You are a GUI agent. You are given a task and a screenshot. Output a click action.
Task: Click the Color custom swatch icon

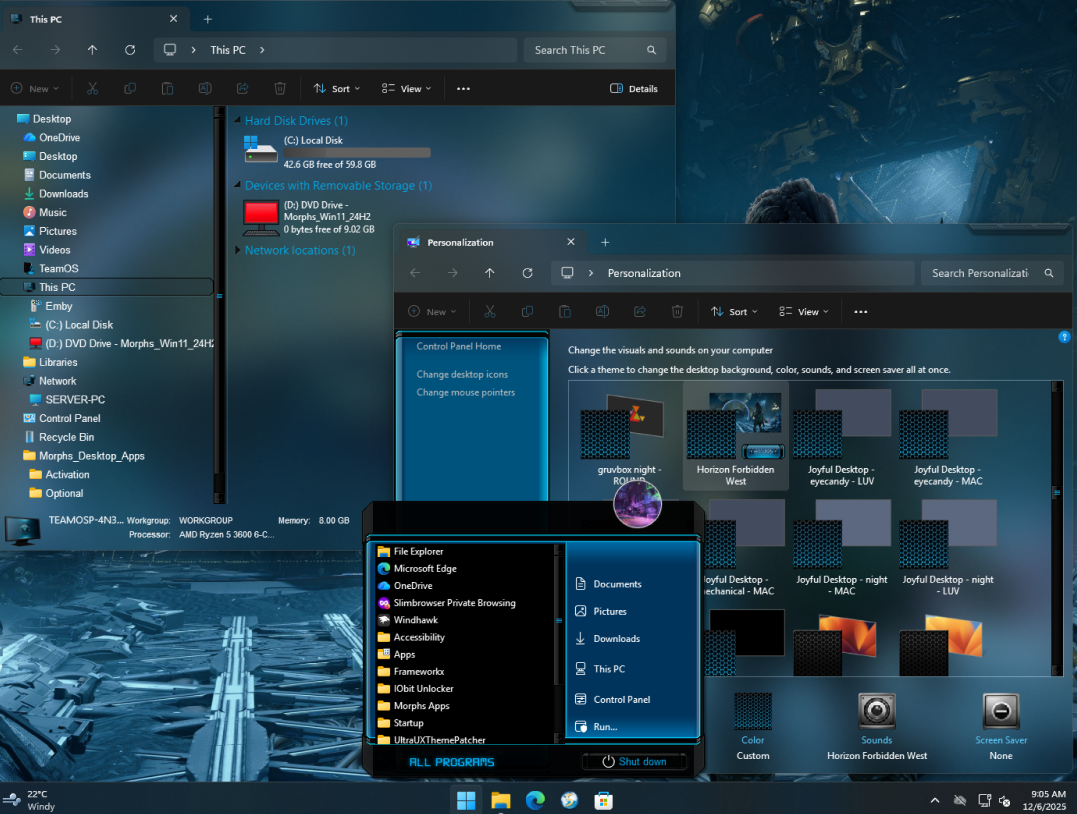coord(753,711)
